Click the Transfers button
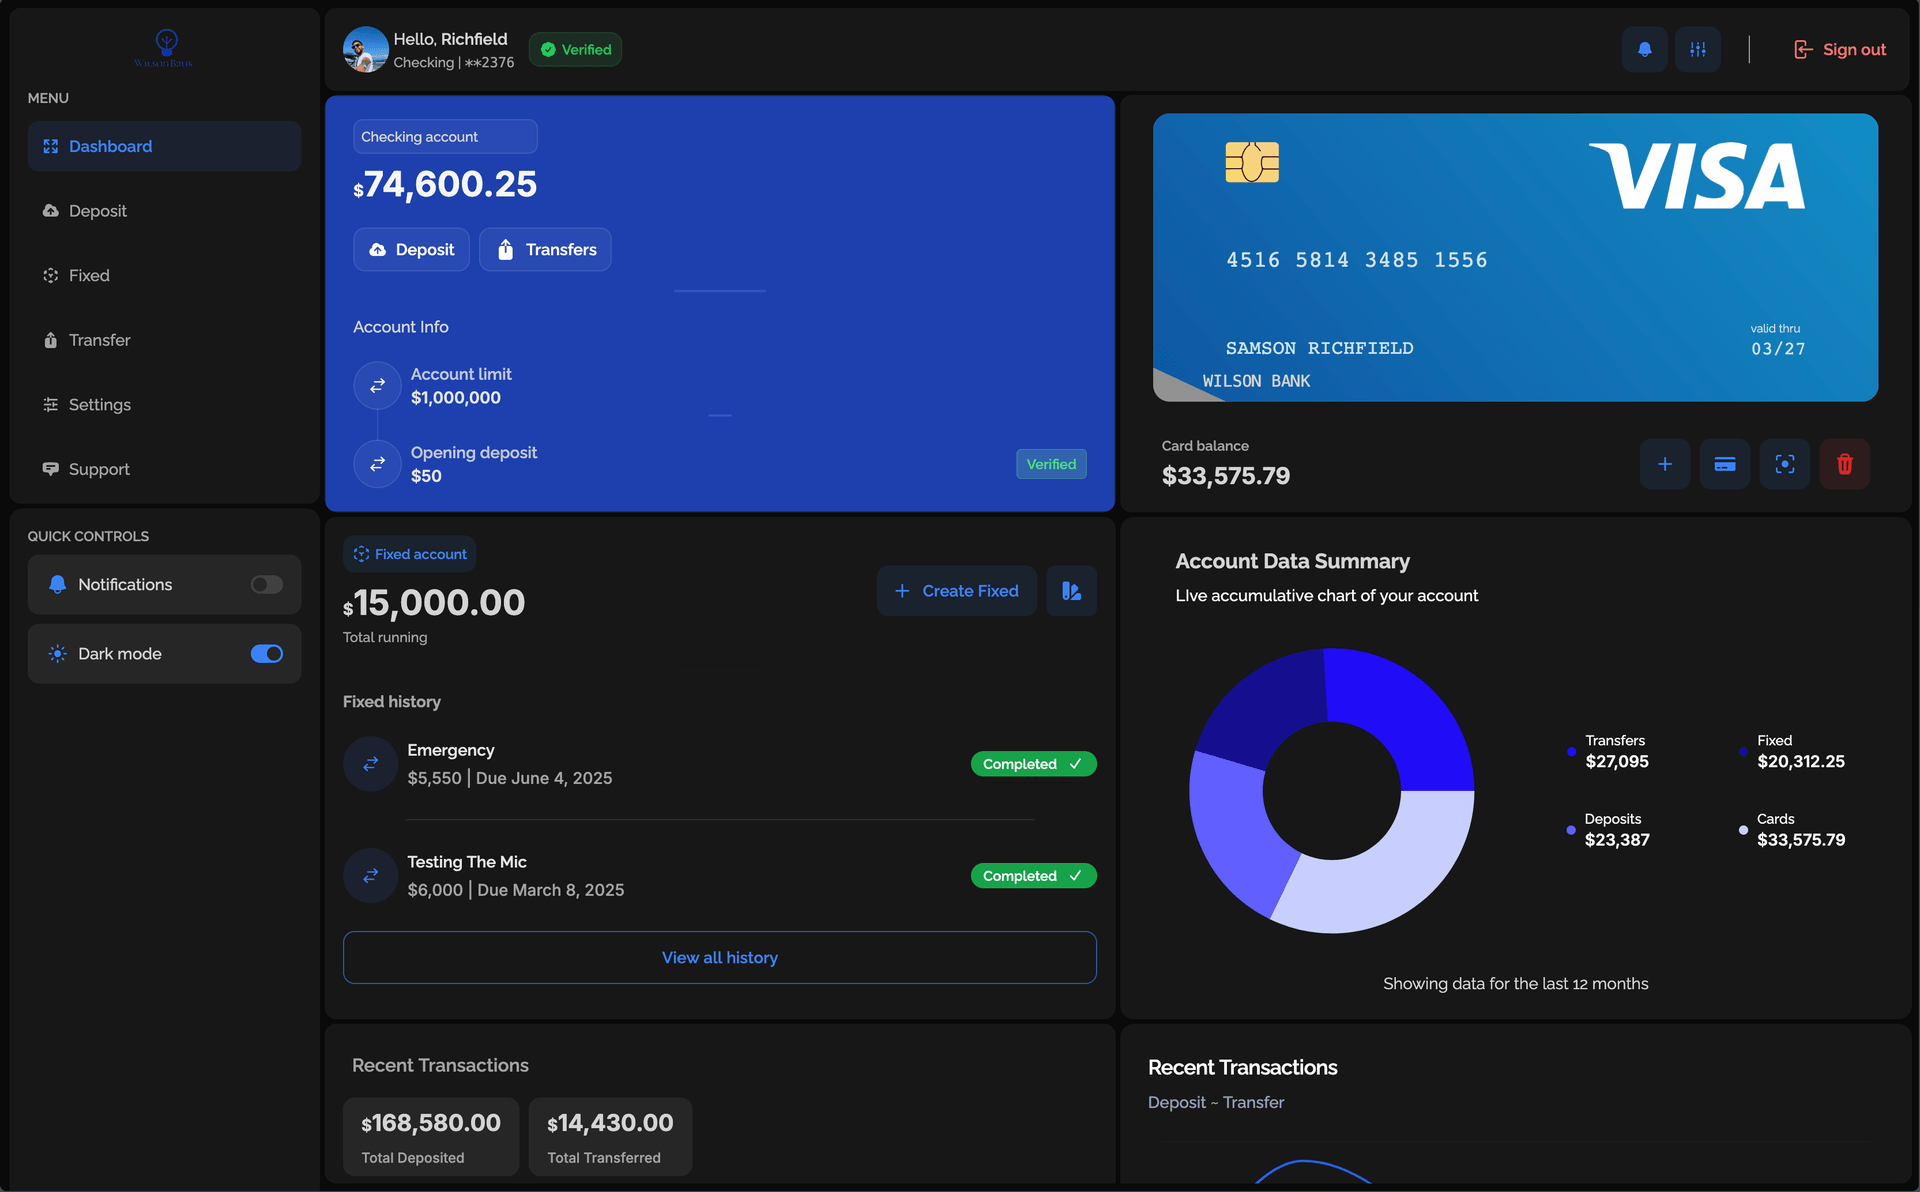This screenshot has width=1920, height=1192. [x=545, y=249]
